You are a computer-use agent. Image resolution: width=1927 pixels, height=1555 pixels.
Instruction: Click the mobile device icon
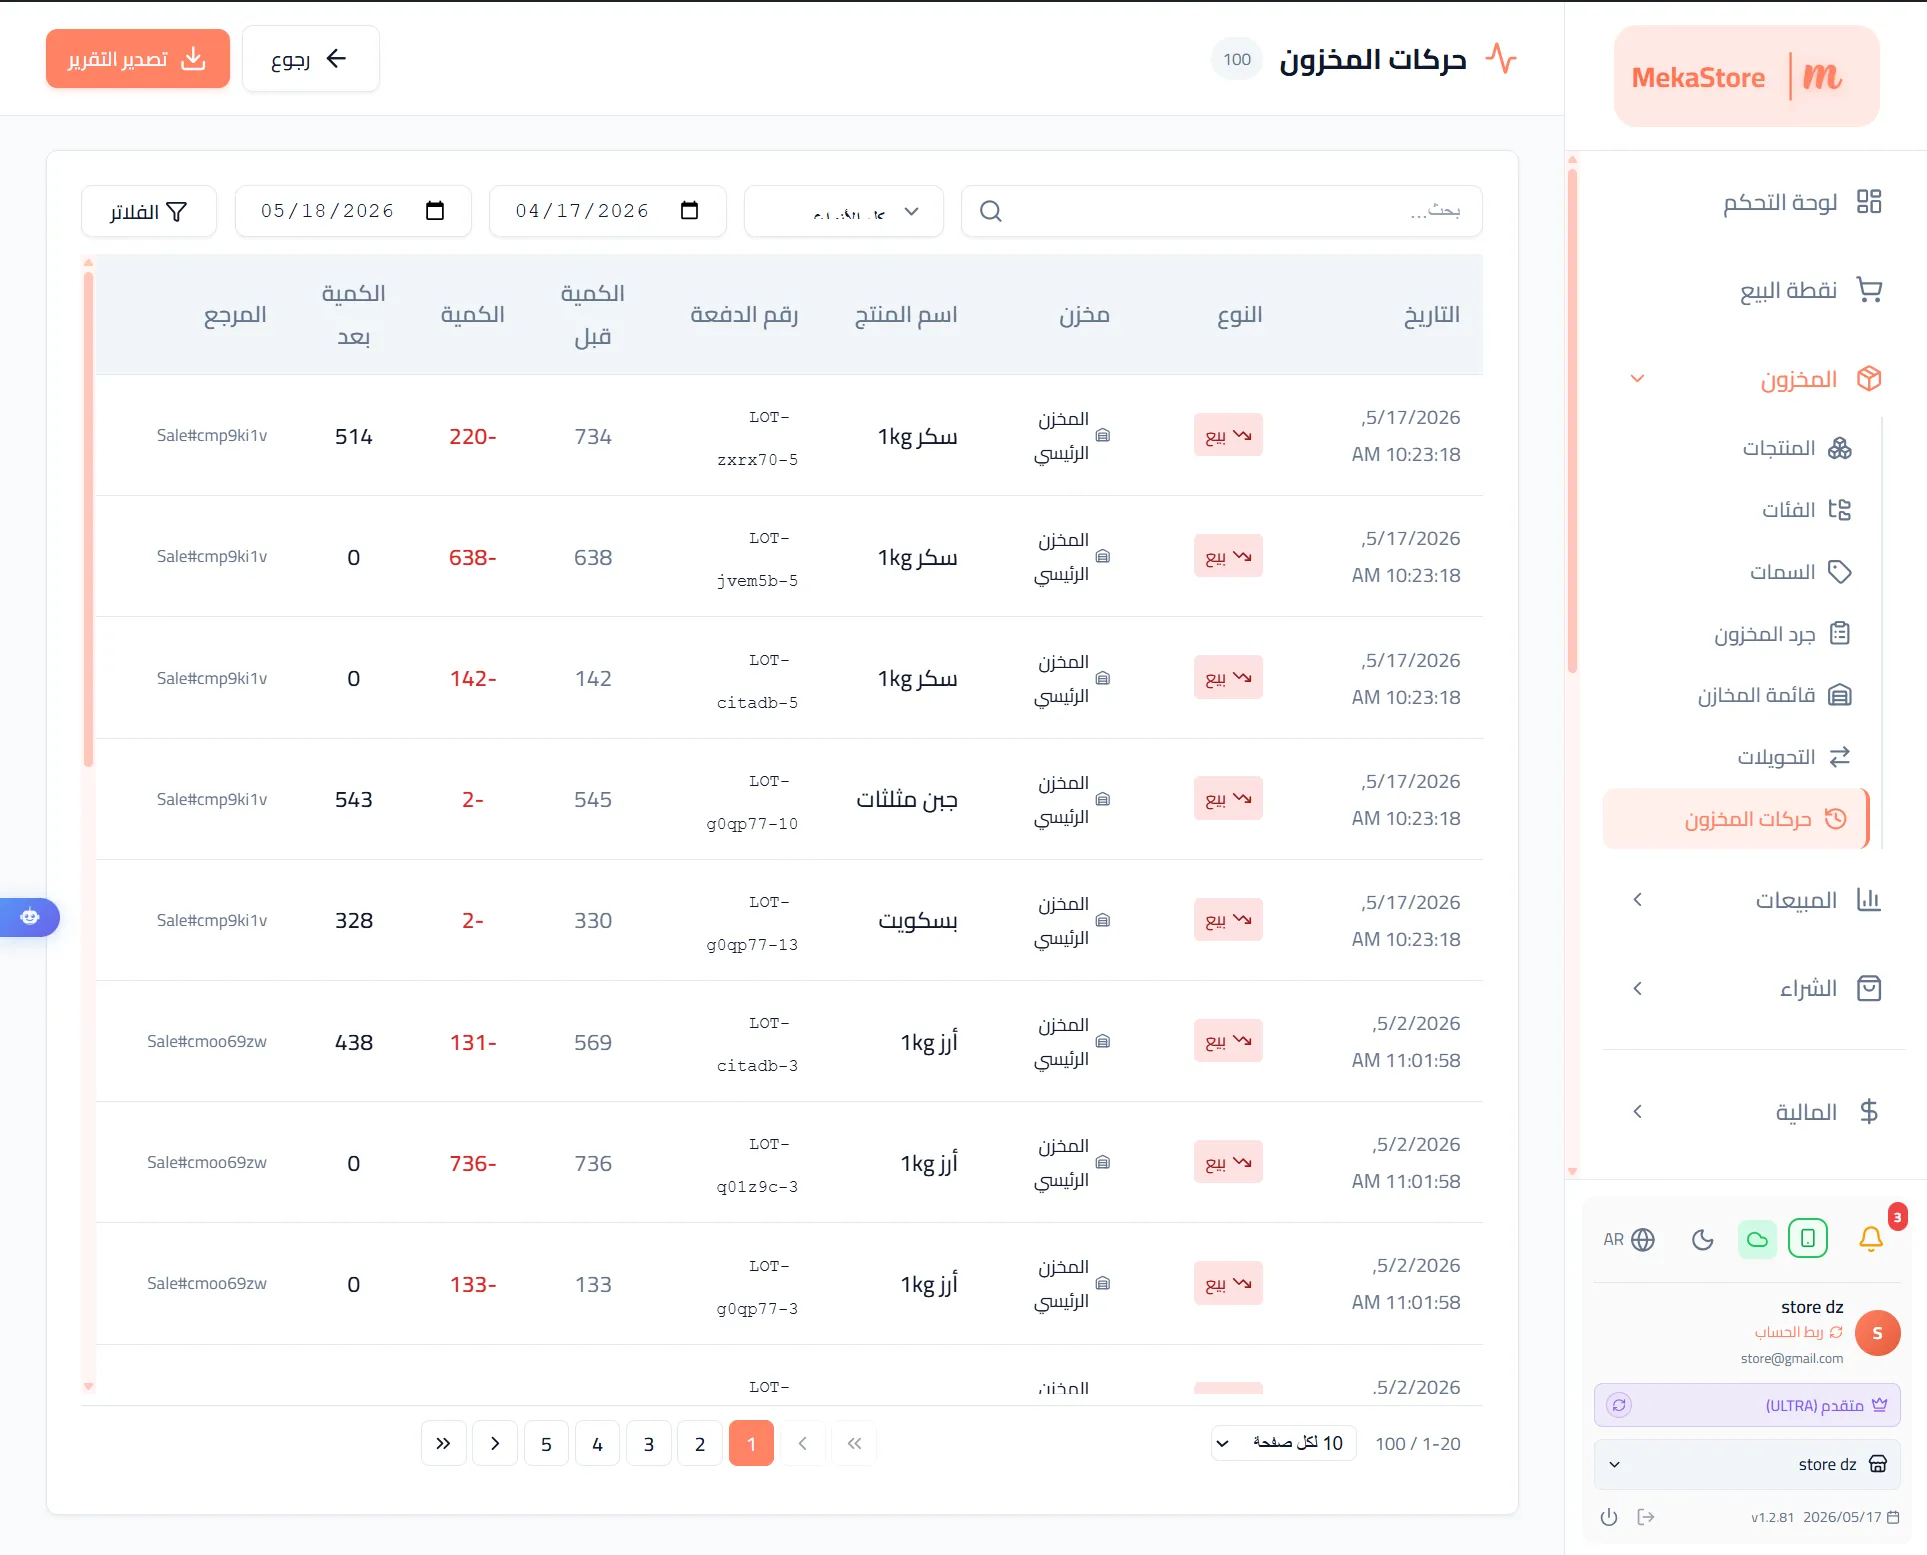(x=1808, y=1239)
